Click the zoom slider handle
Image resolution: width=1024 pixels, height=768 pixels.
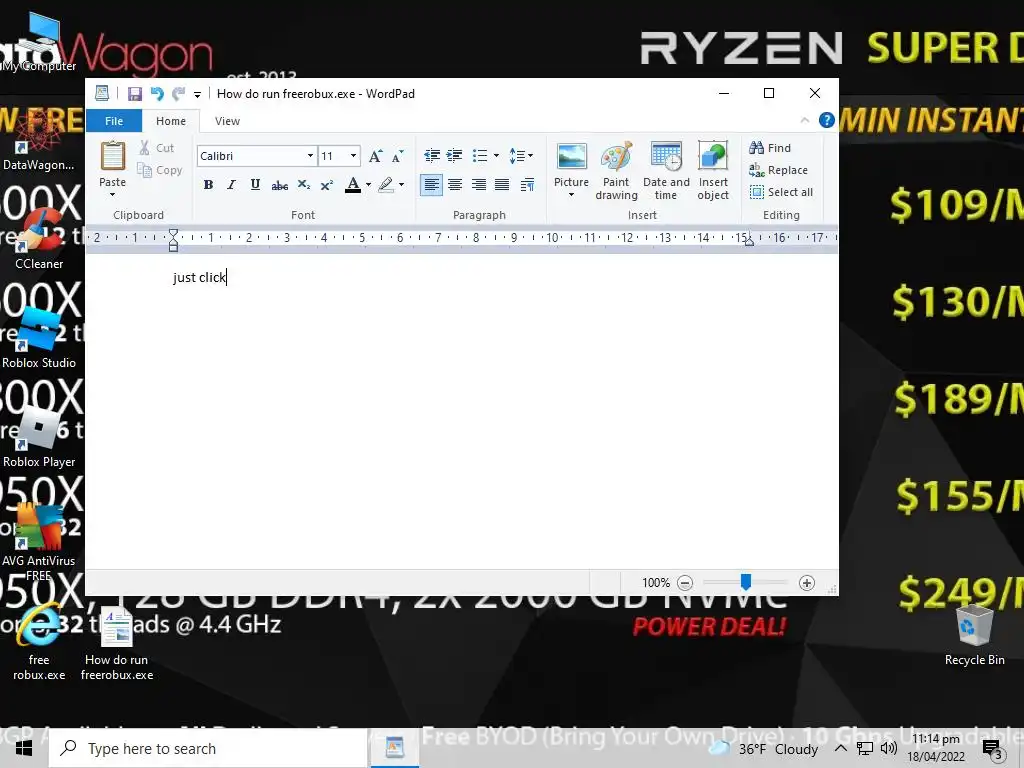[x=746, y=581]
